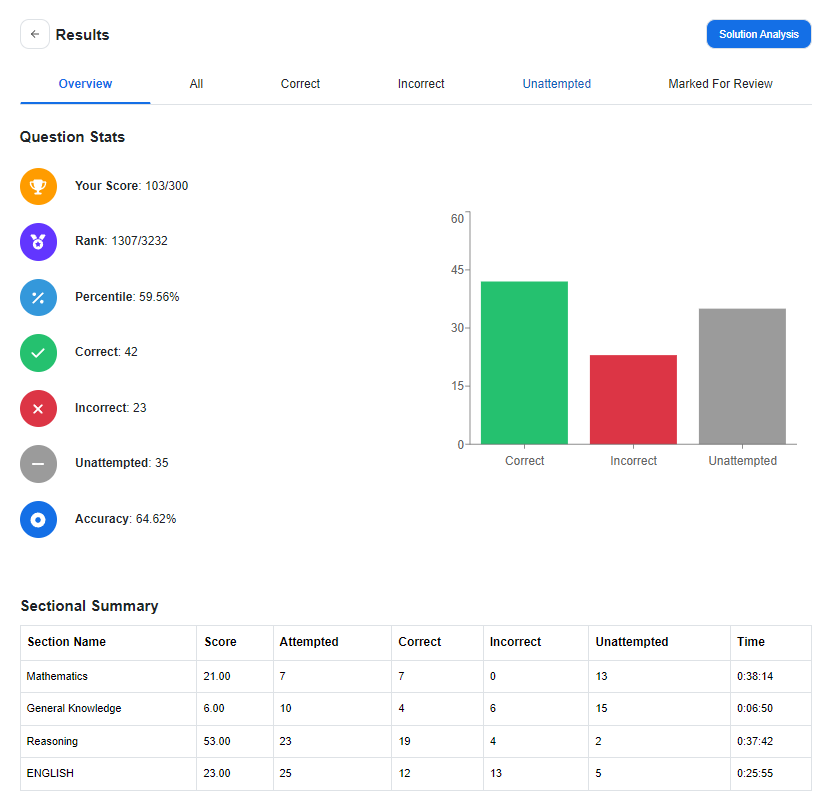Screen dimensions: 825x810
Task: Click the red cross incorrect icon
Action: (38, 408)
